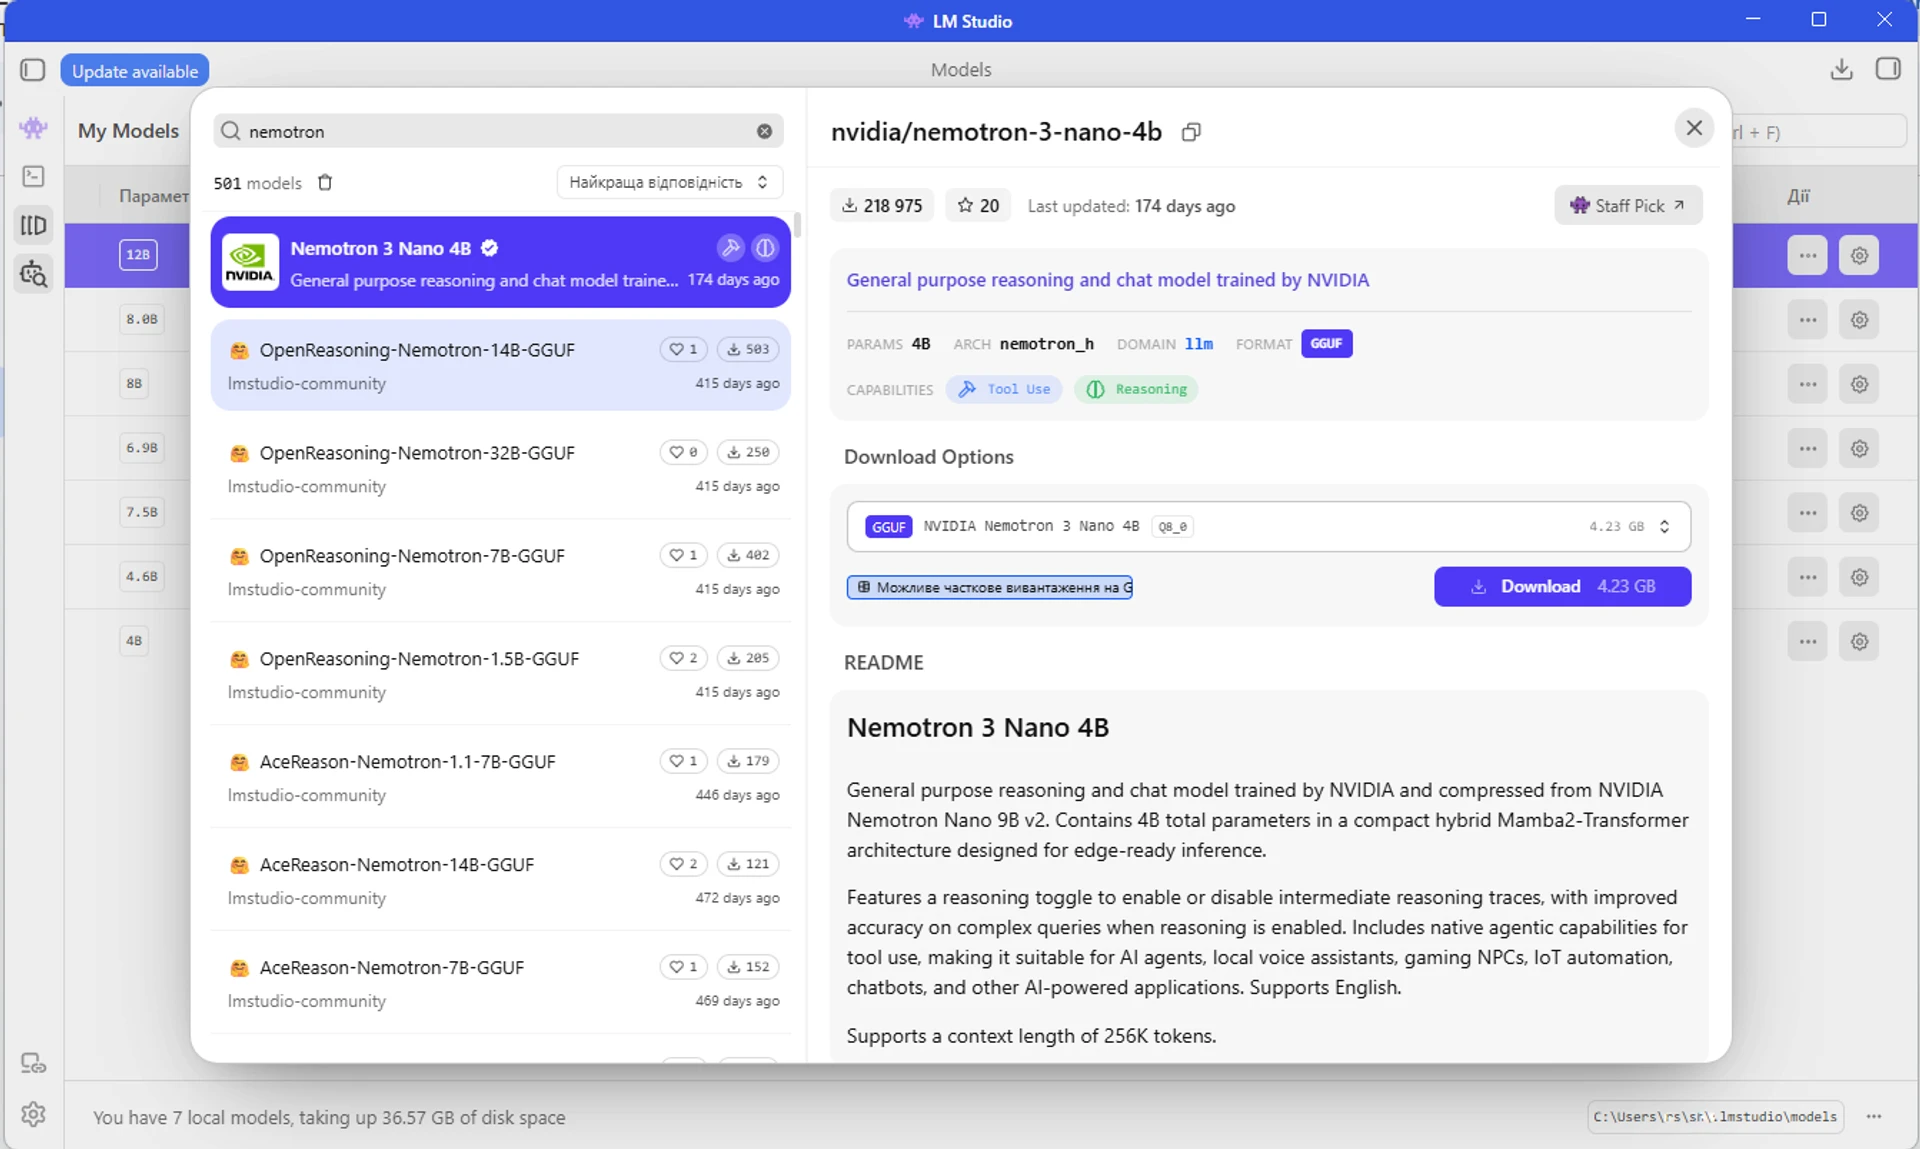1920x1149 pixels.
Task: Select the Nemotron 3 Nano 4B search result
Action: coord(500,262)
